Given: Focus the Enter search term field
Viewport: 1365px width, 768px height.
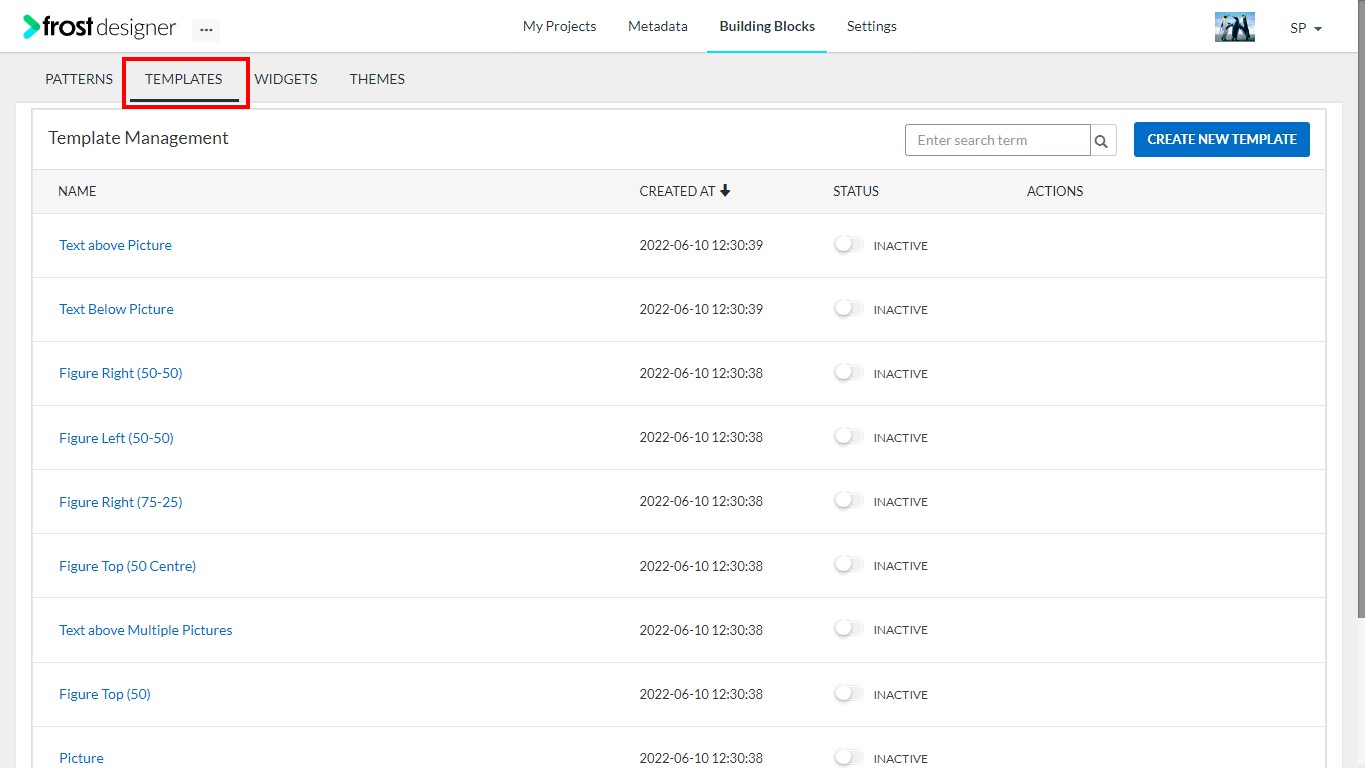Looking at the screenshot, I should tap(997, 140).
